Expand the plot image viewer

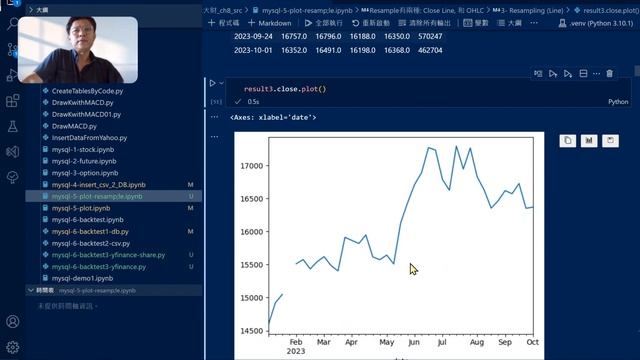(x=589, y=141)
